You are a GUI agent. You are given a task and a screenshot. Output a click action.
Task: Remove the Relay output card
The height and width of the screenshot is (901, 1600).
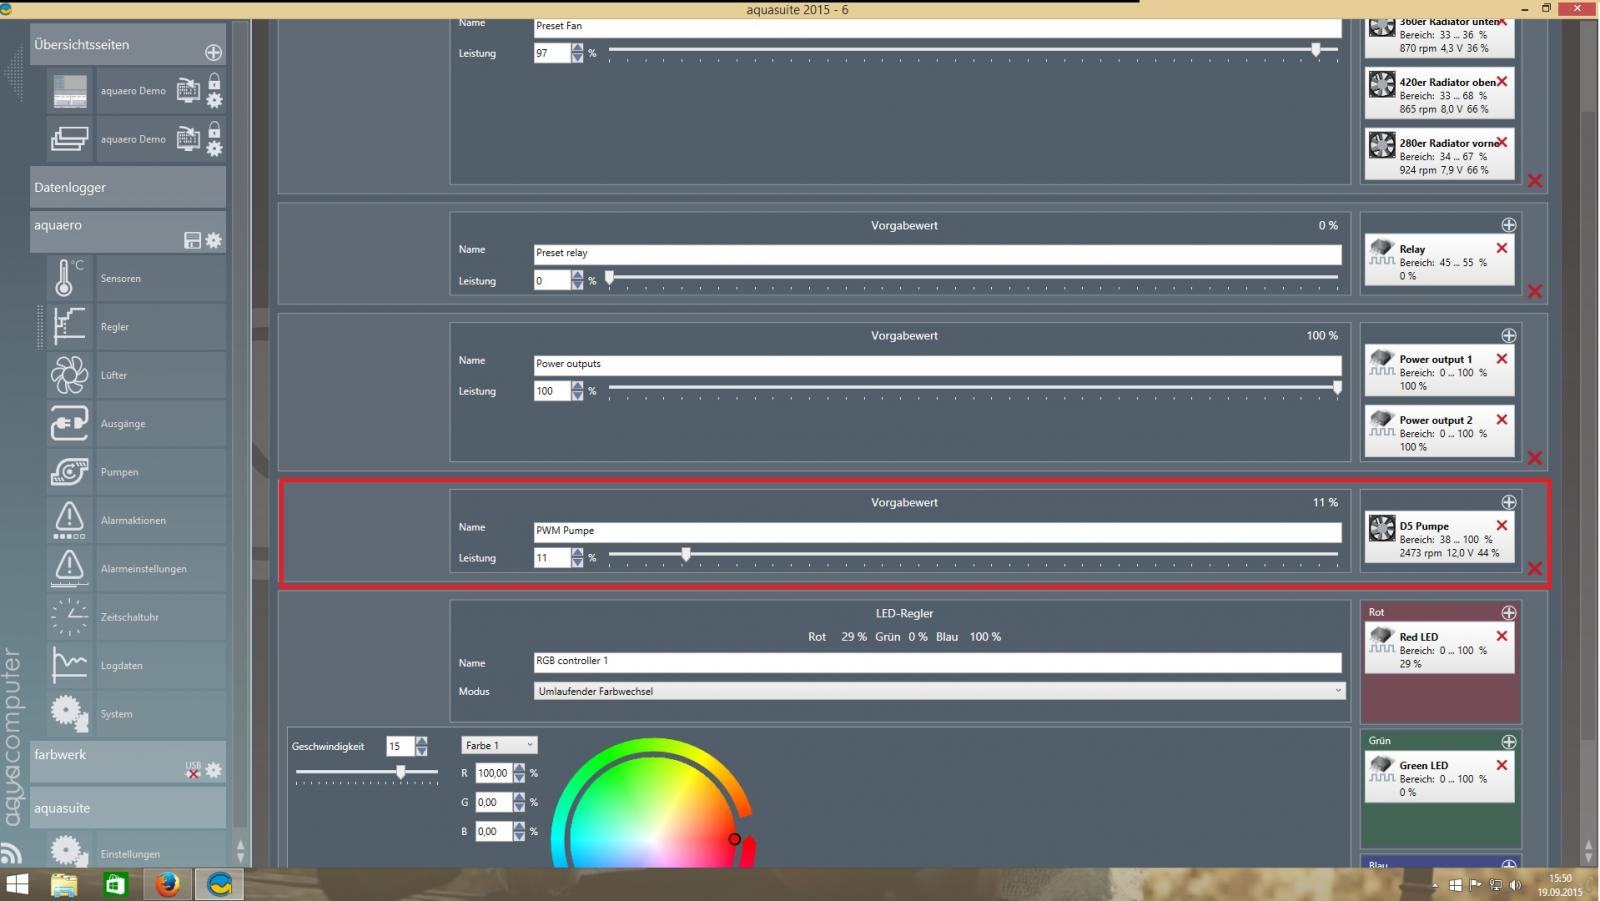click(1502, 248)
